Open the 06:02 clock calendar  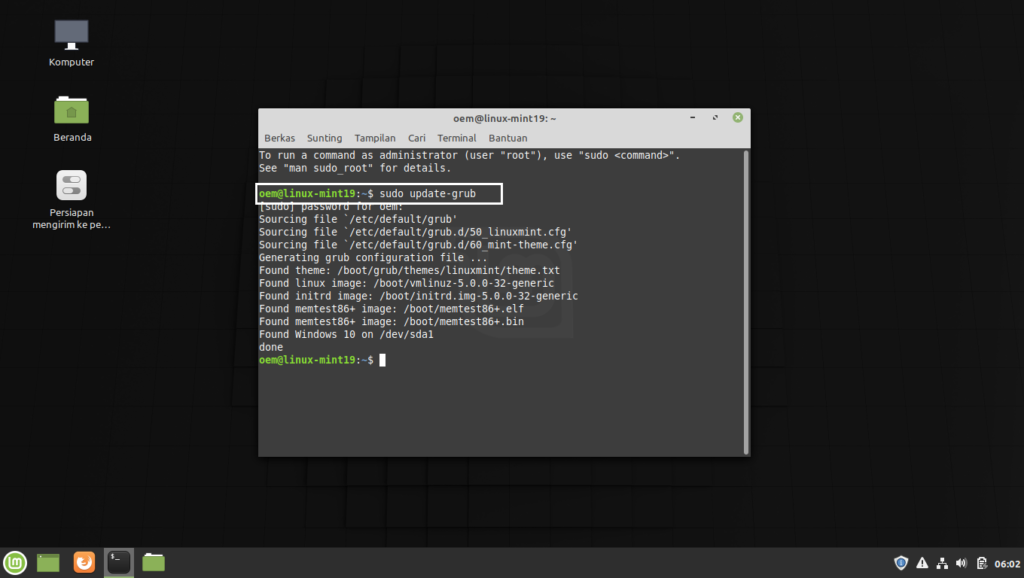pos(1007,564)
